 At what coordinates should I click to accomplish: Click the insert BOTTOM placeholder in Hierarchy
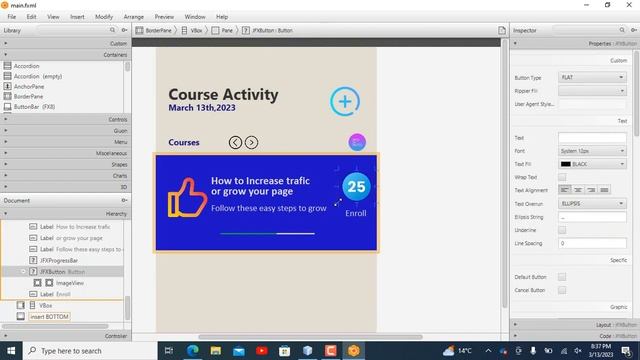pos(49,316)
